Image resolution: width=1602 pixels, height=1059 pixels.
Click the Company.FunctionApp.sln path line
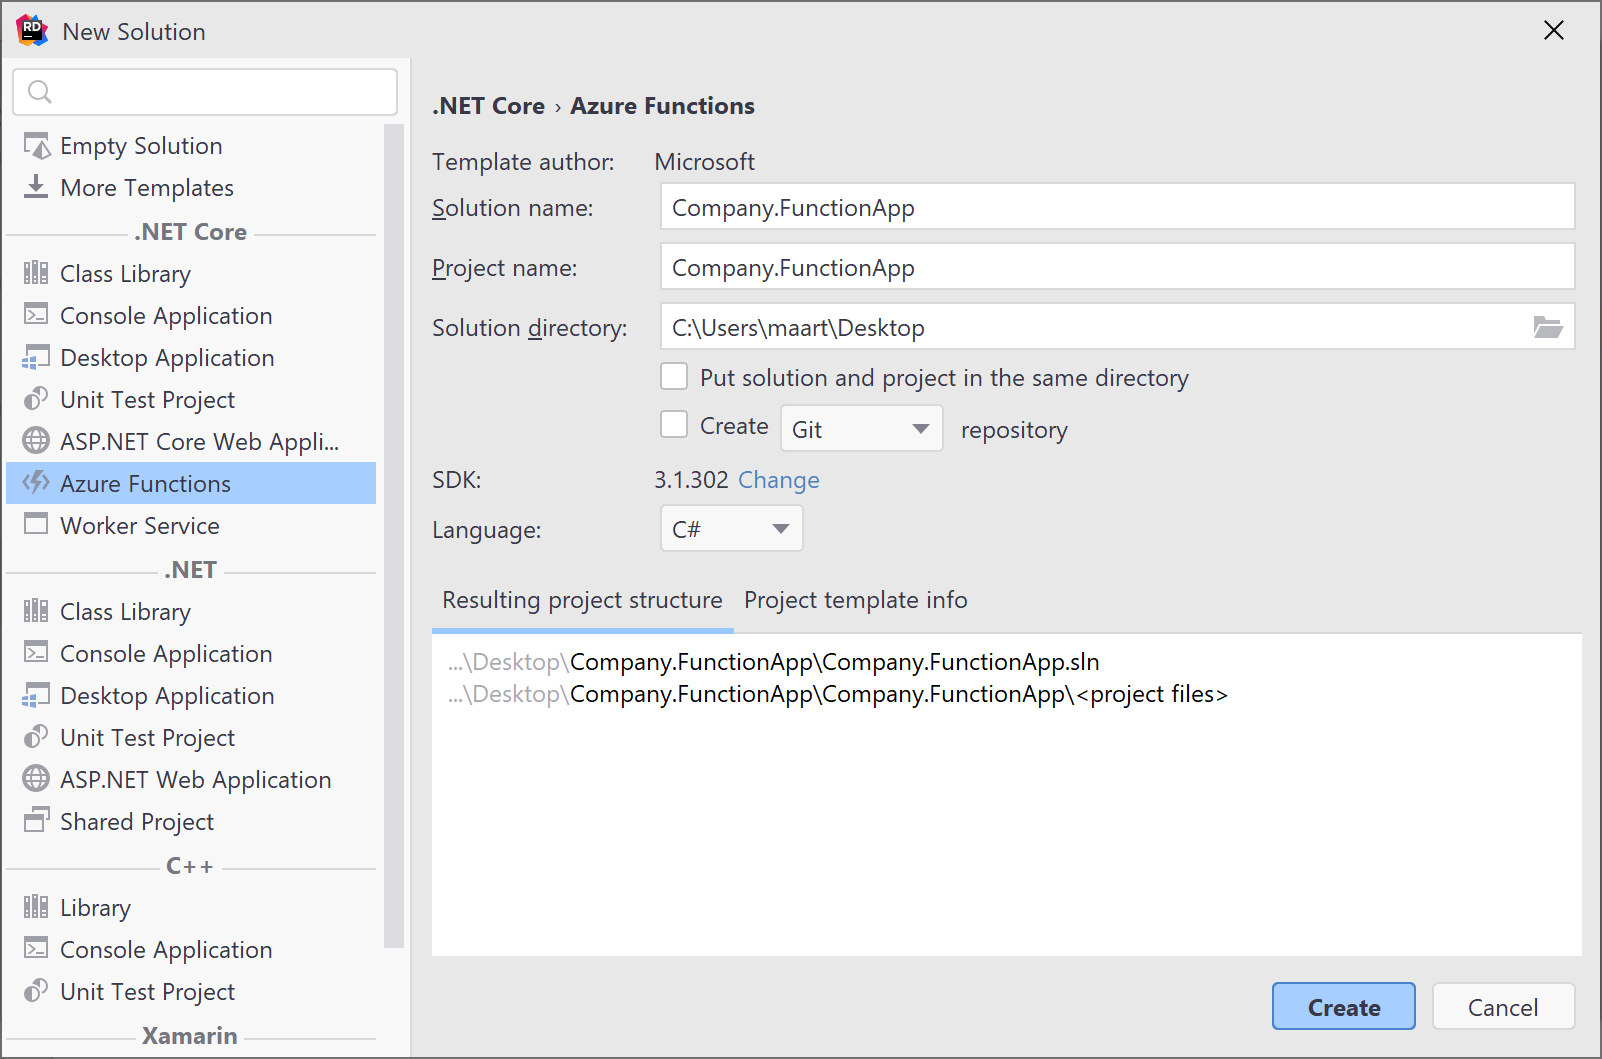(x=774, y=662)
